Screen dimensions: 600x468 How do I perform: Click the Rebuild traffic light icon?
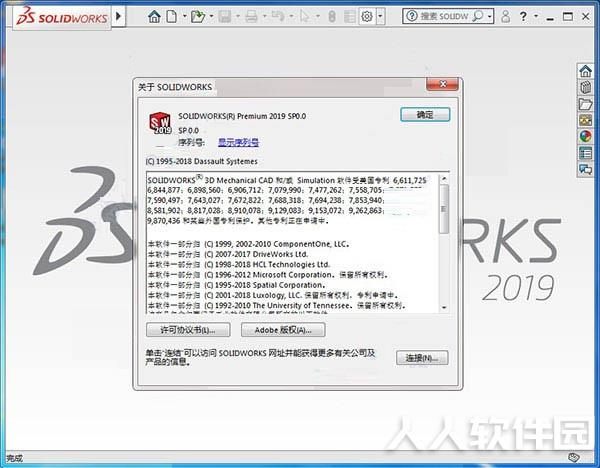pos(332,16)
